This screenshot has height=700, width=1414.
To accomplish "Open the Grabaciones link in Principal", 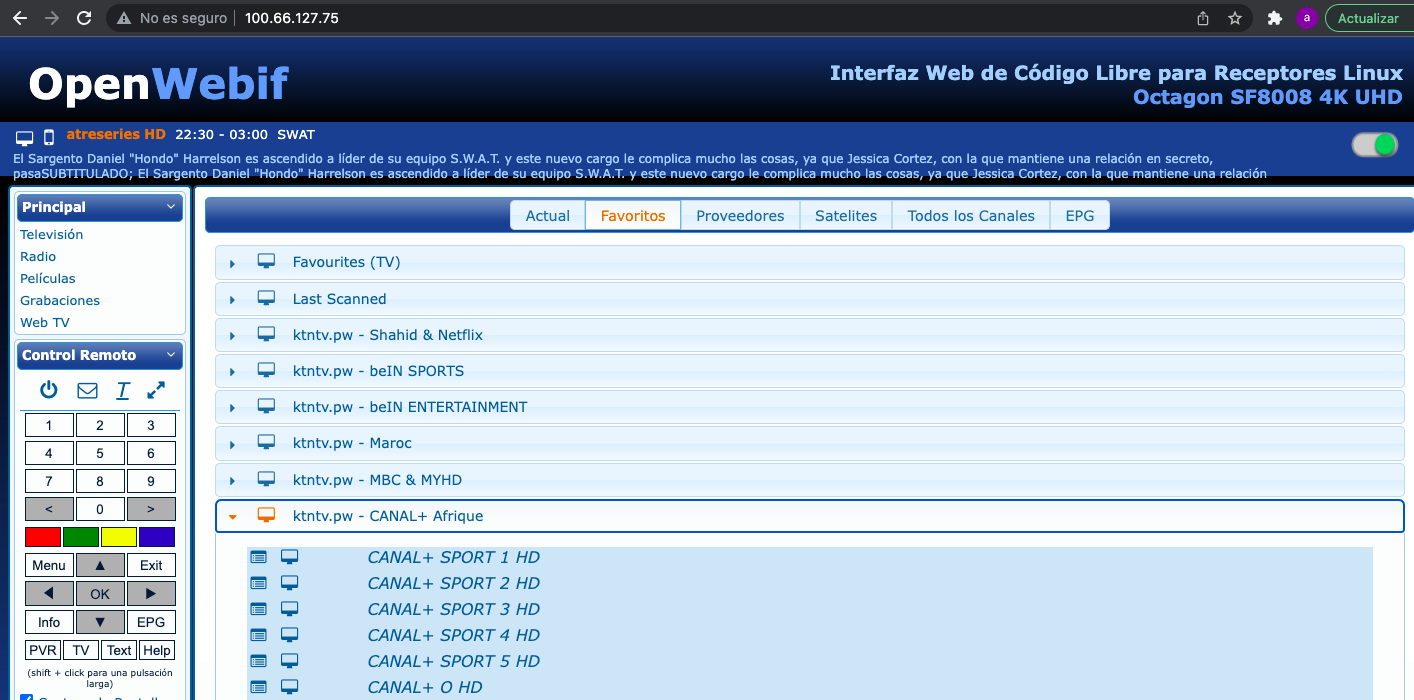I will tap(60, 300).
